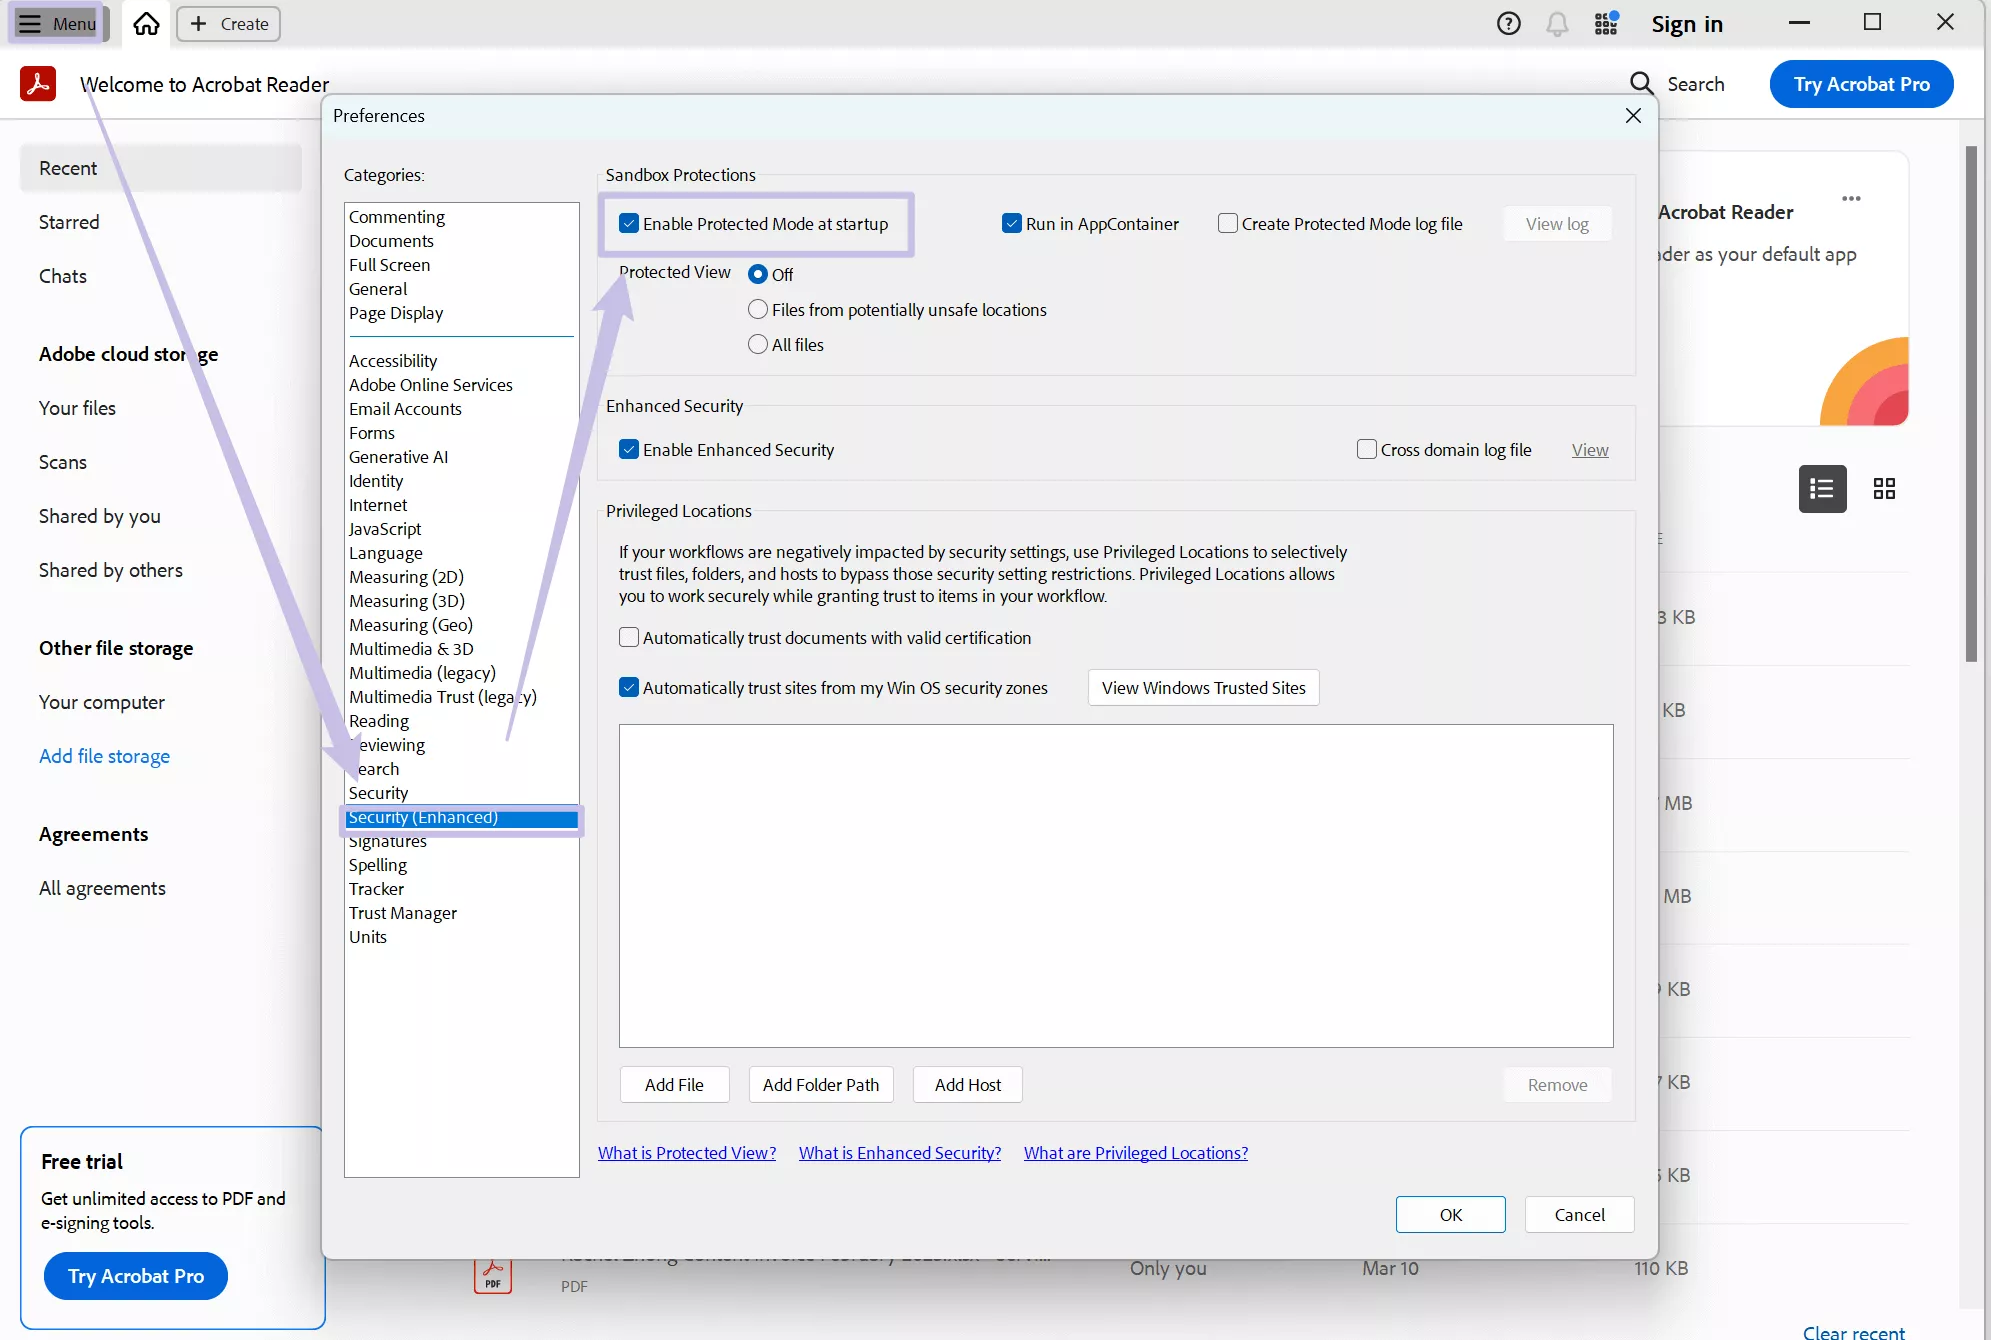Image resolution: width=1991 pixels, height=1340 pixels.
Task: Confirm preferences with the OK button
Action: [x=1450, y=1214]
